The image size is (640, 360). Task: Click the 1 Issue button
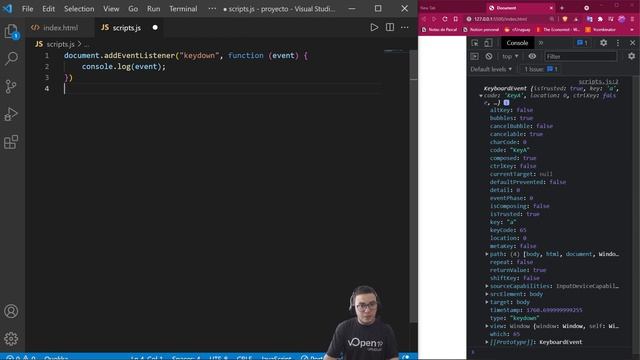pyautogui.click(x=541, y=69)
